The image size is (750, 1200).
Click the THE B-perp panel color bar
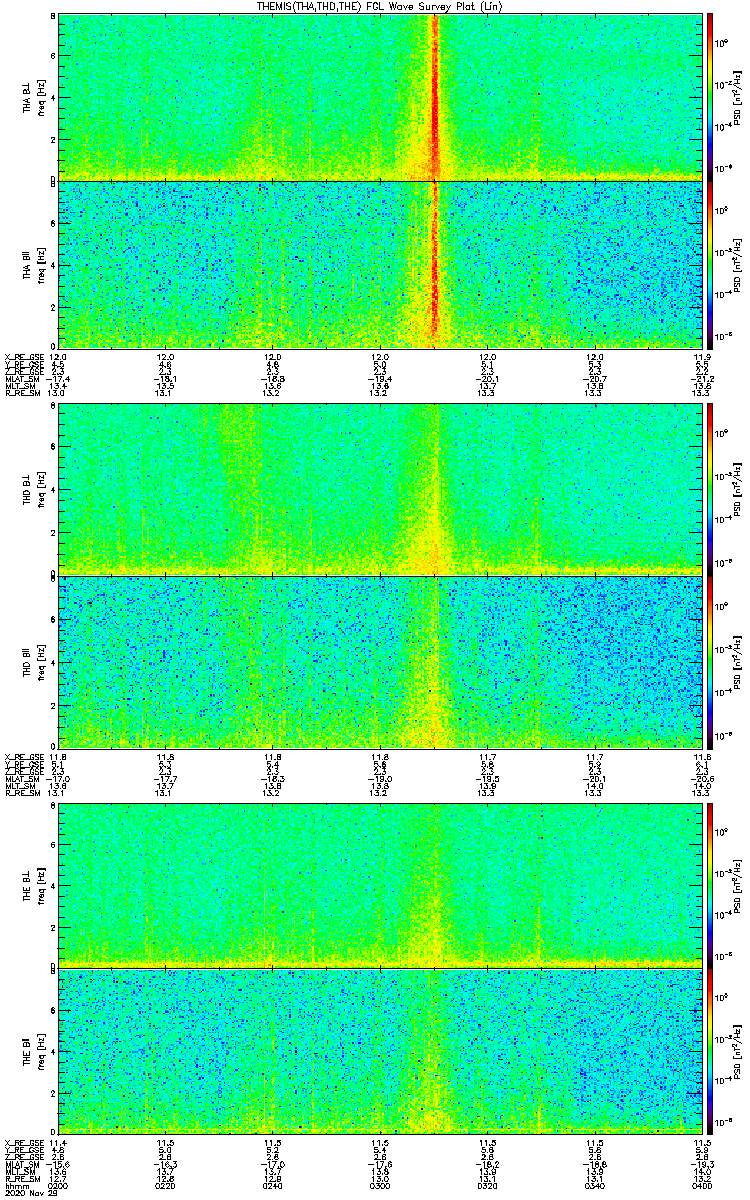click(x=710, y=884)
